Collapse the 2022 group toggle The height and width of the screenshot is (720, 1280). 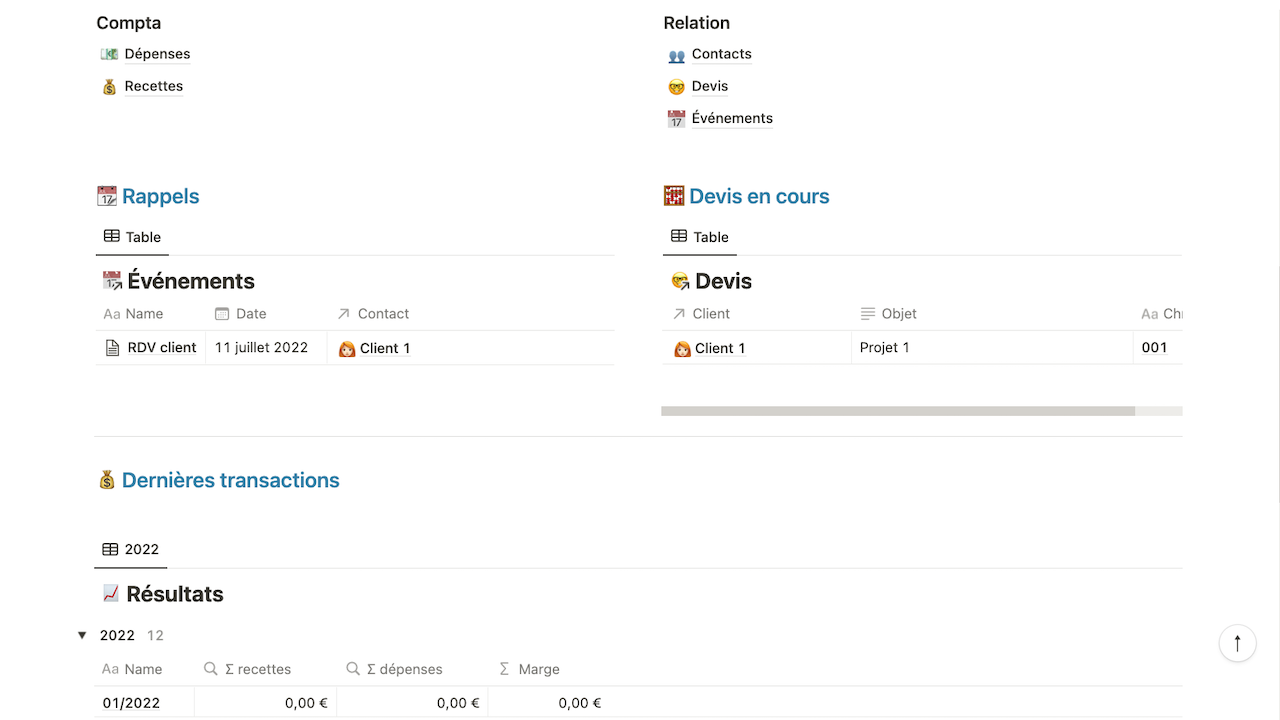tap(82, 636)
